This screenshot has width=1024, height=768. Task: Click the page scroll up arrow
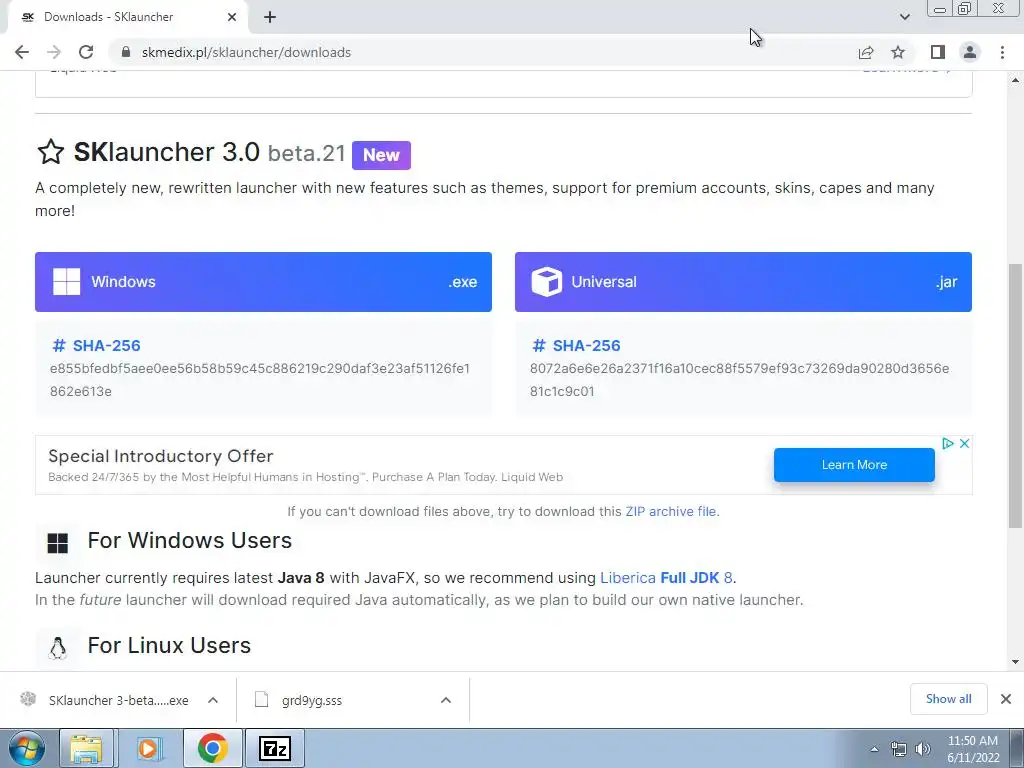(x=1016, y=80)
